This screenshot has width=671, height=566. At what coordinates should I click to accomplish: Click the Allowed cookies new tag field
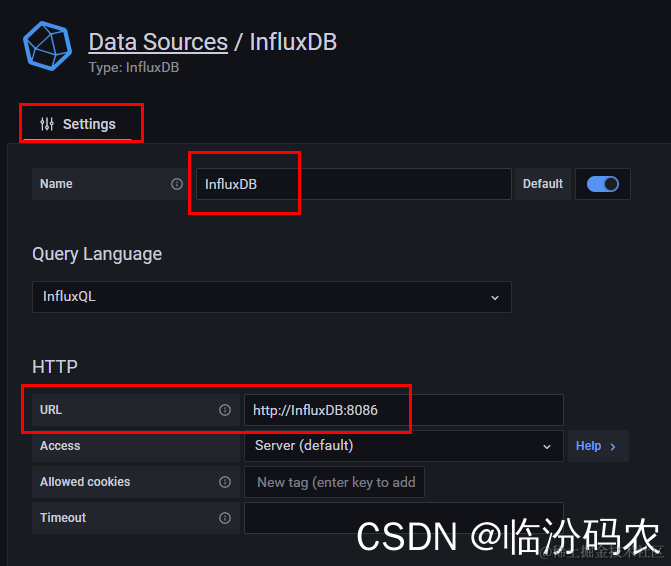click(334, 482)
